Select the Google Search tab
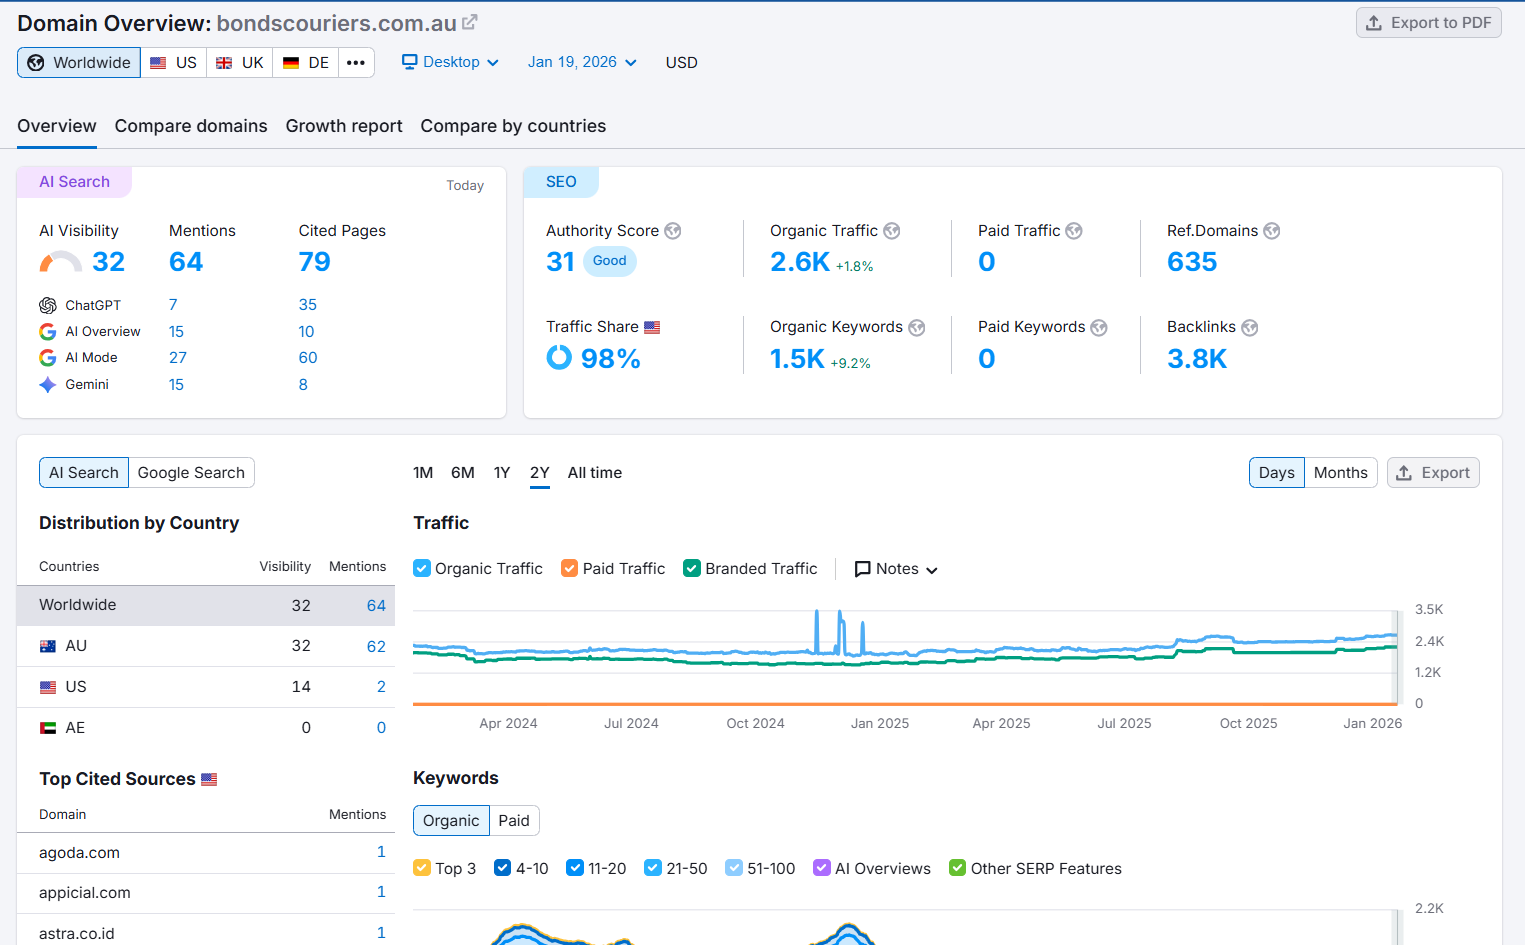Viewport: 1525px width, 945px height. point(191,473)
